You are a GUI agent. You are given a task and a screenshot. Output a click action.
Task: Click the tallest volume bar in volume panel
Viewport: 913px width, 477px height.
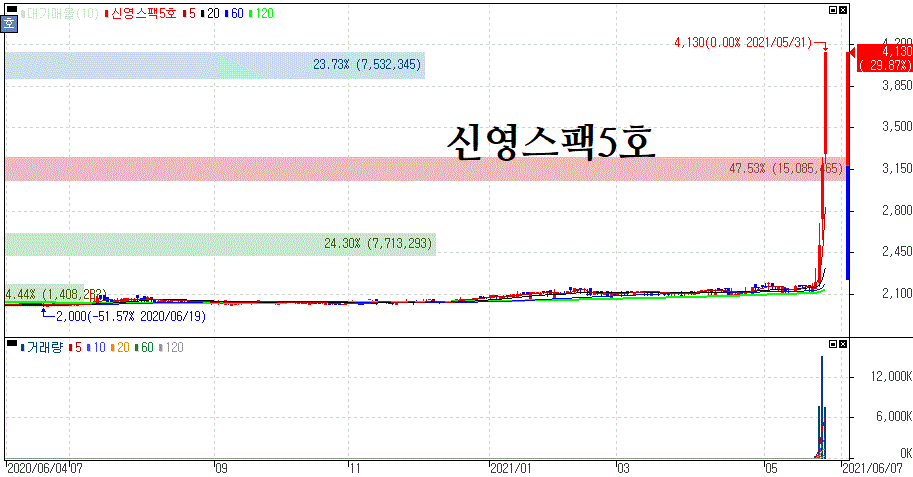(x=822, y=407)
